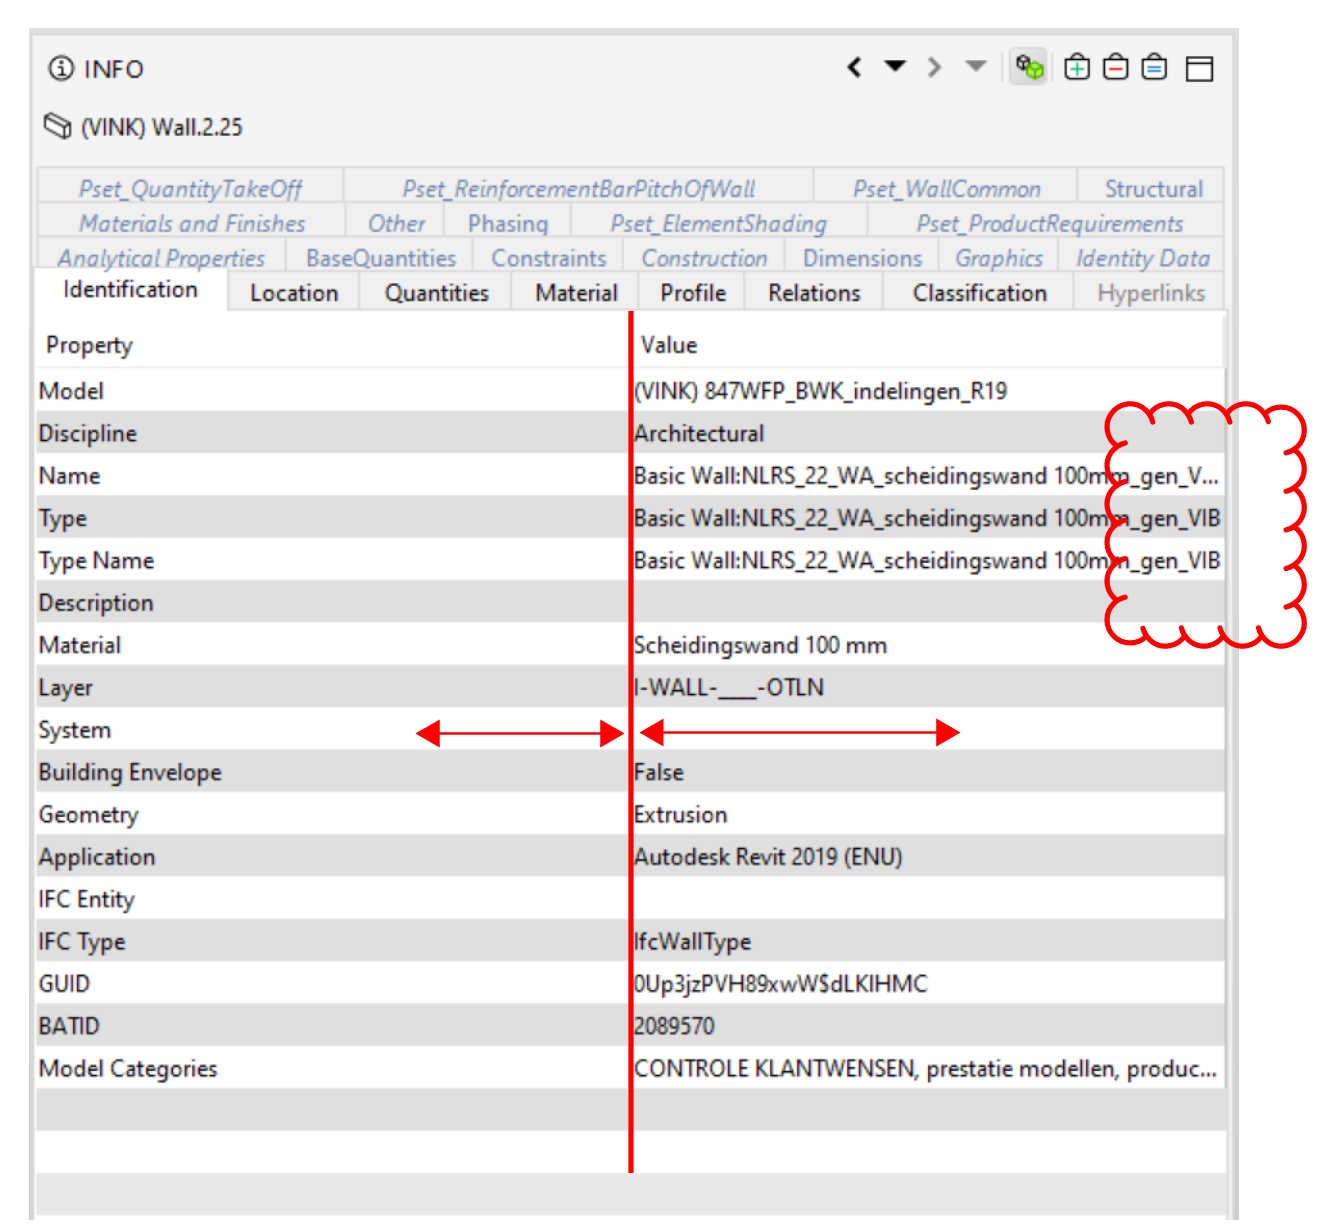Open the Pset_QuantityTakeOff tab
This screenshot has width=1317, height=1231.
click(x=190, y=188)
